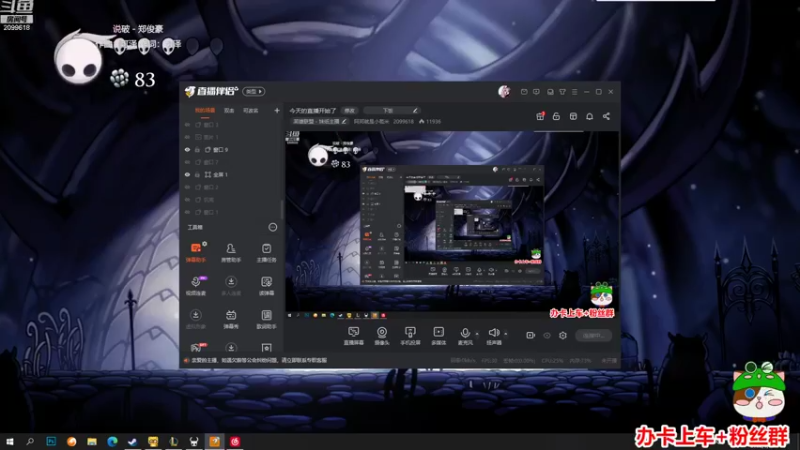Open the 弹幕助手 tool
The height and width of the screenshot is (450, 800).
[196, 252]
